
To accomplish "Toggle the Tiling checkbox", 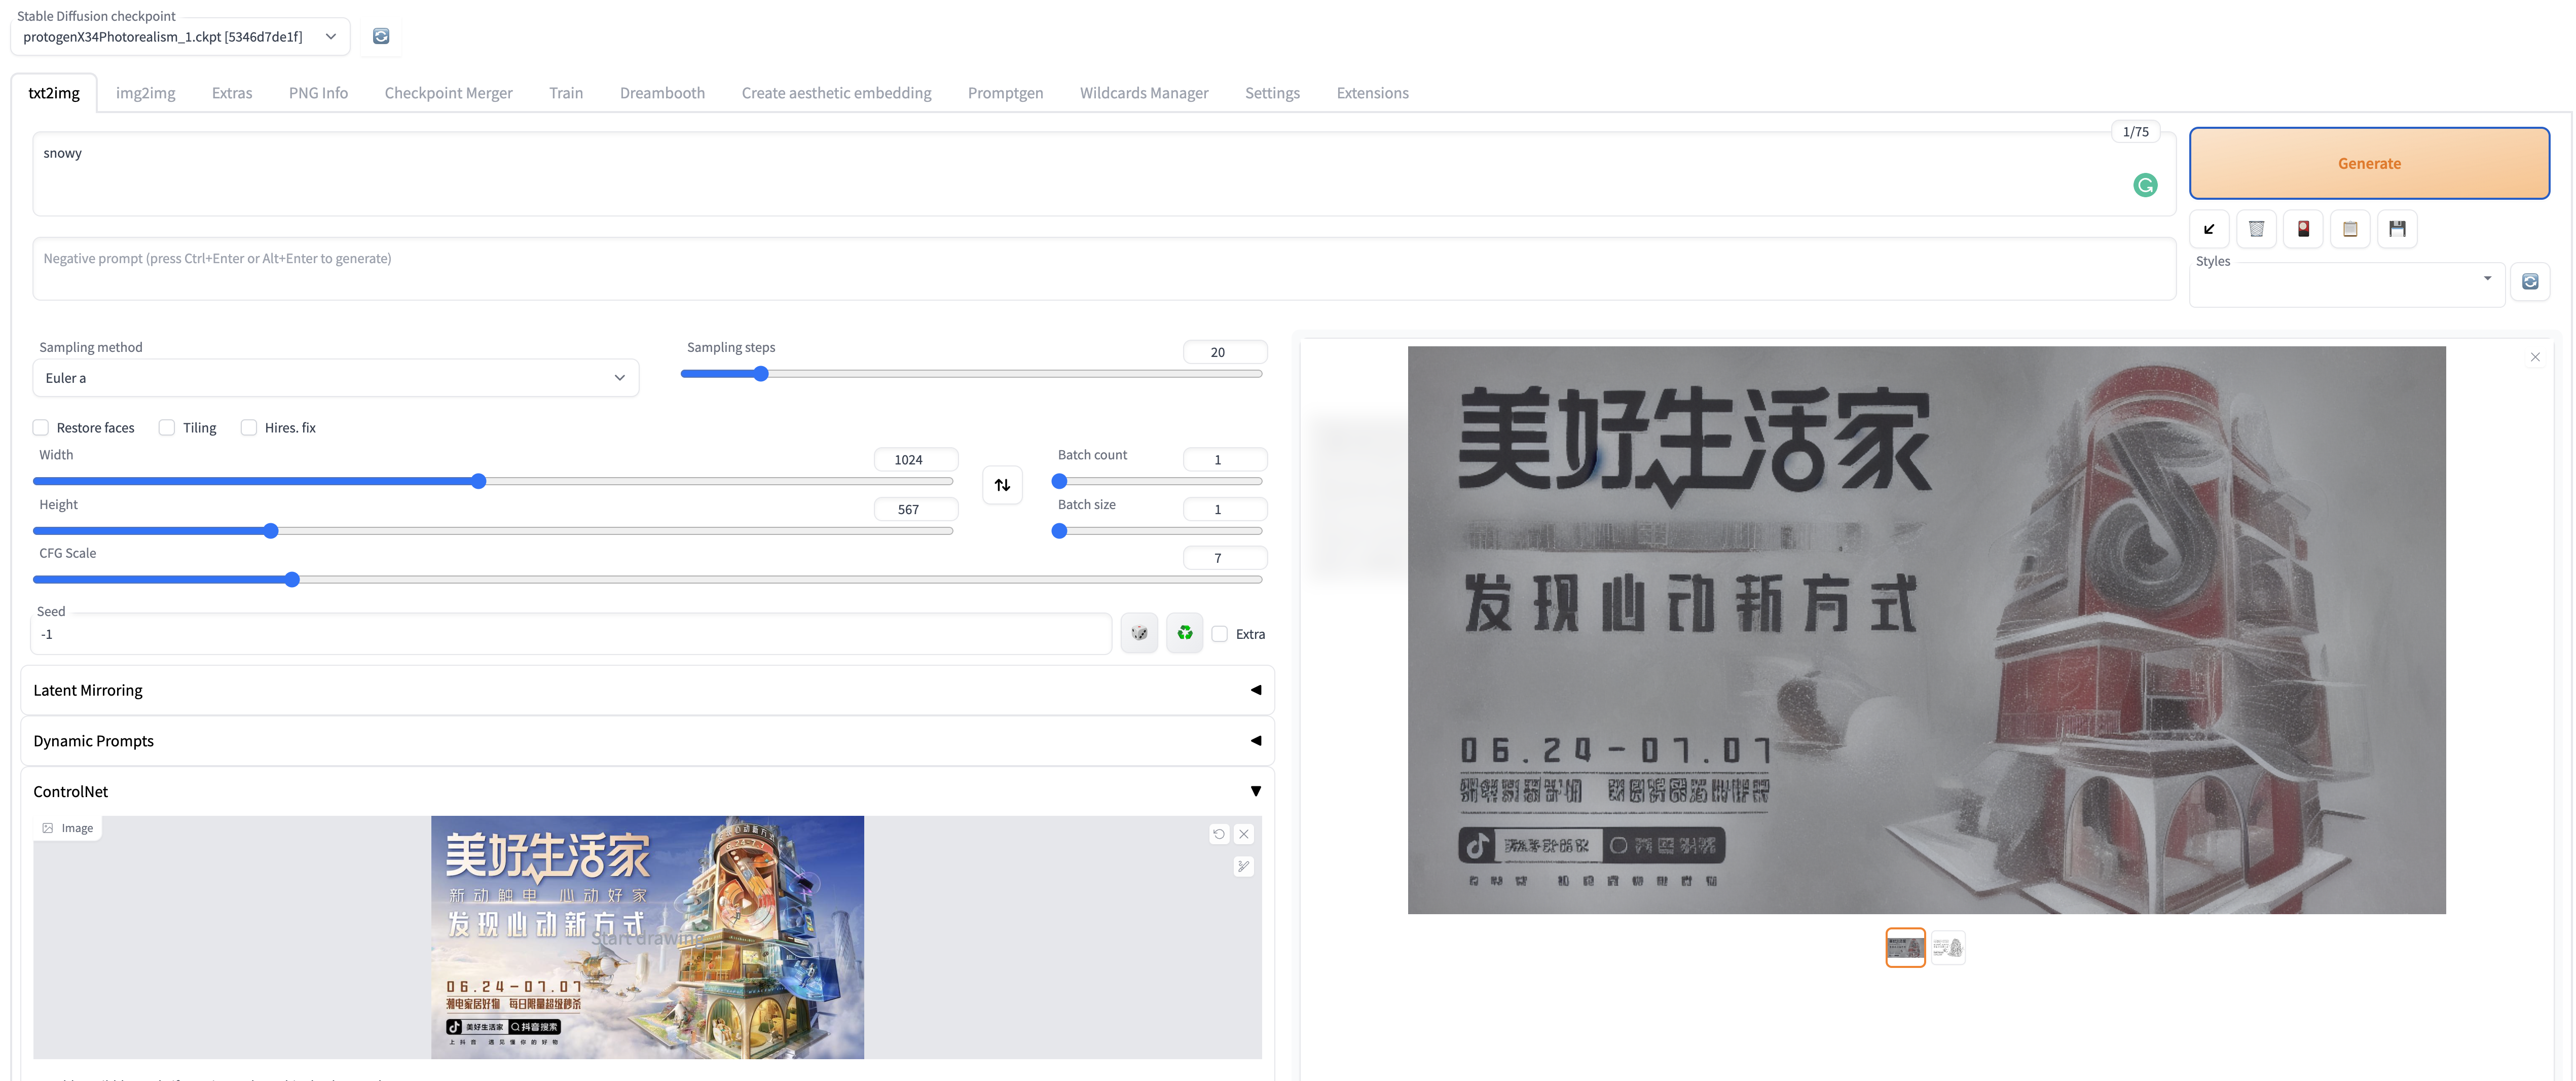I will [x=167, y=428].
